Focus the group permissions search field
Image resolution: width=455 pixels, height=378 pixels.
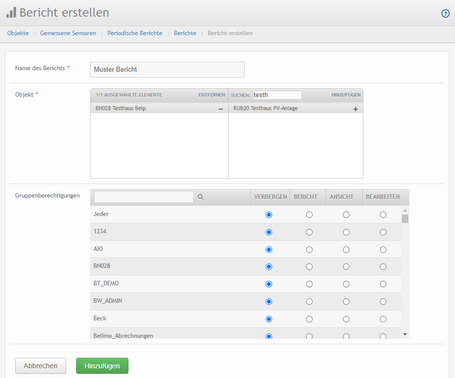click(x=144, y=197)
